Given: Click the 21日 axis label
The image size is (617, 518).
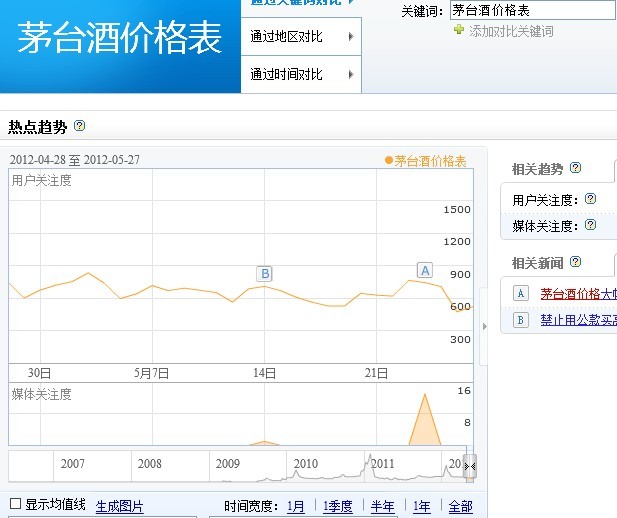Looking at the screenshot, I should (x=376, y=373).
